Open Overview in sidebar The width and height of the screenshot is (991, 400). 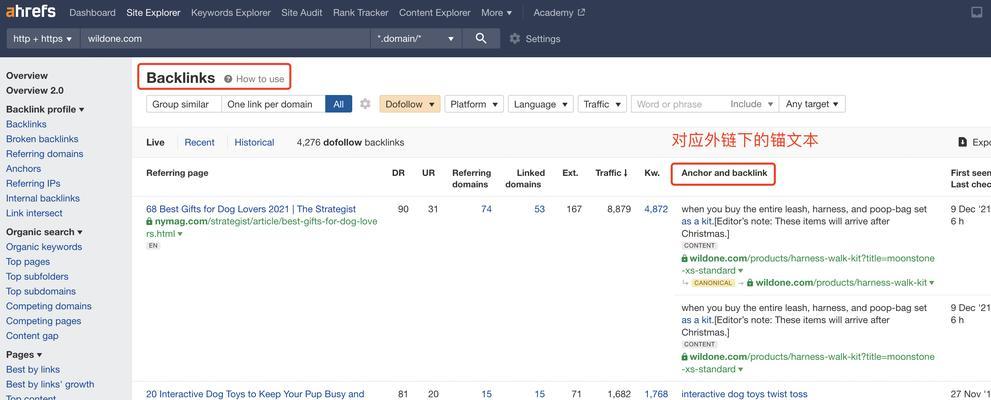27,76
